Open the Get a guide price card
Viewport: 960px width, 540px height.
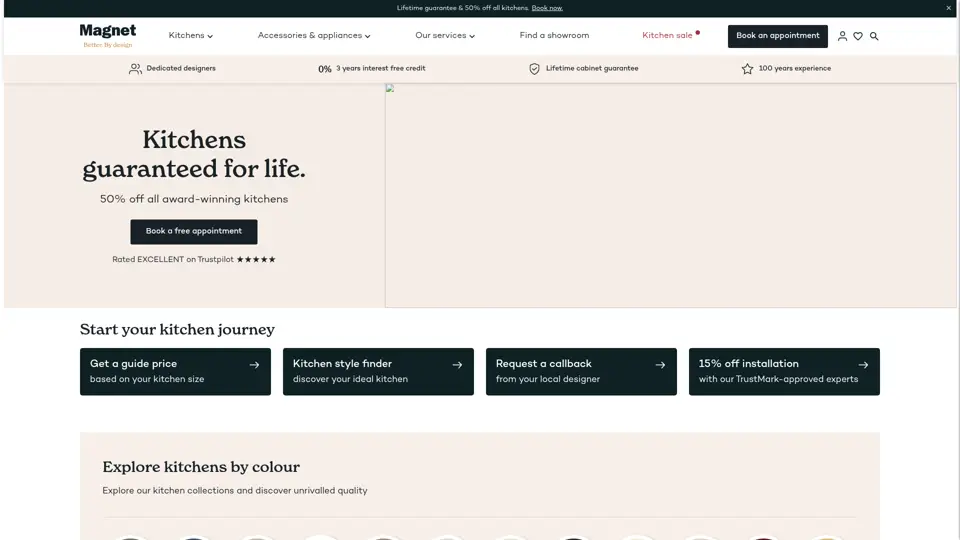pos(175,372)
